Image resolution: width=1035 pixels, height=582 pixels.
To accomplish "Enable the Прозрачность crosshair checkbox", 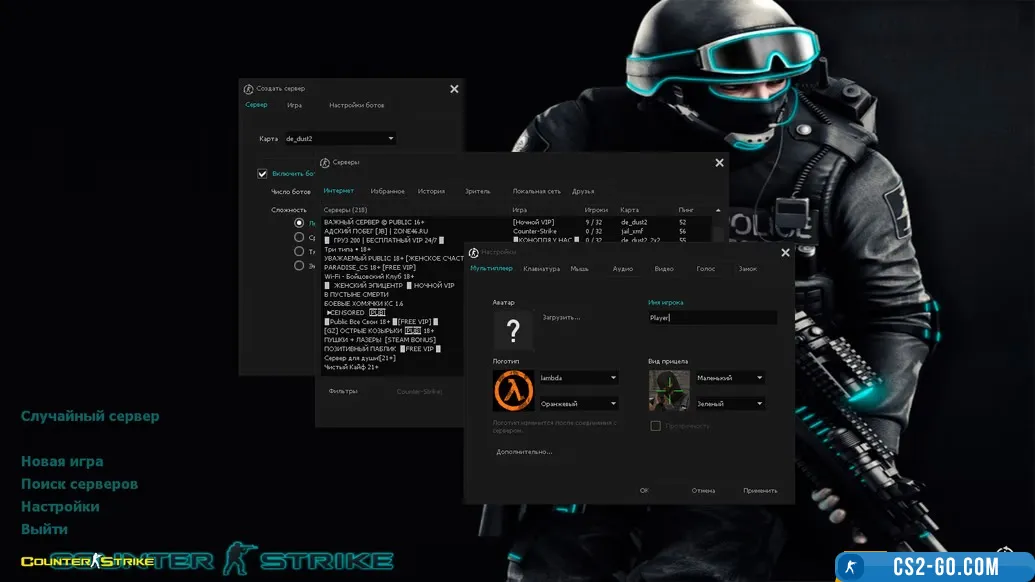I will tap(656, 426).
